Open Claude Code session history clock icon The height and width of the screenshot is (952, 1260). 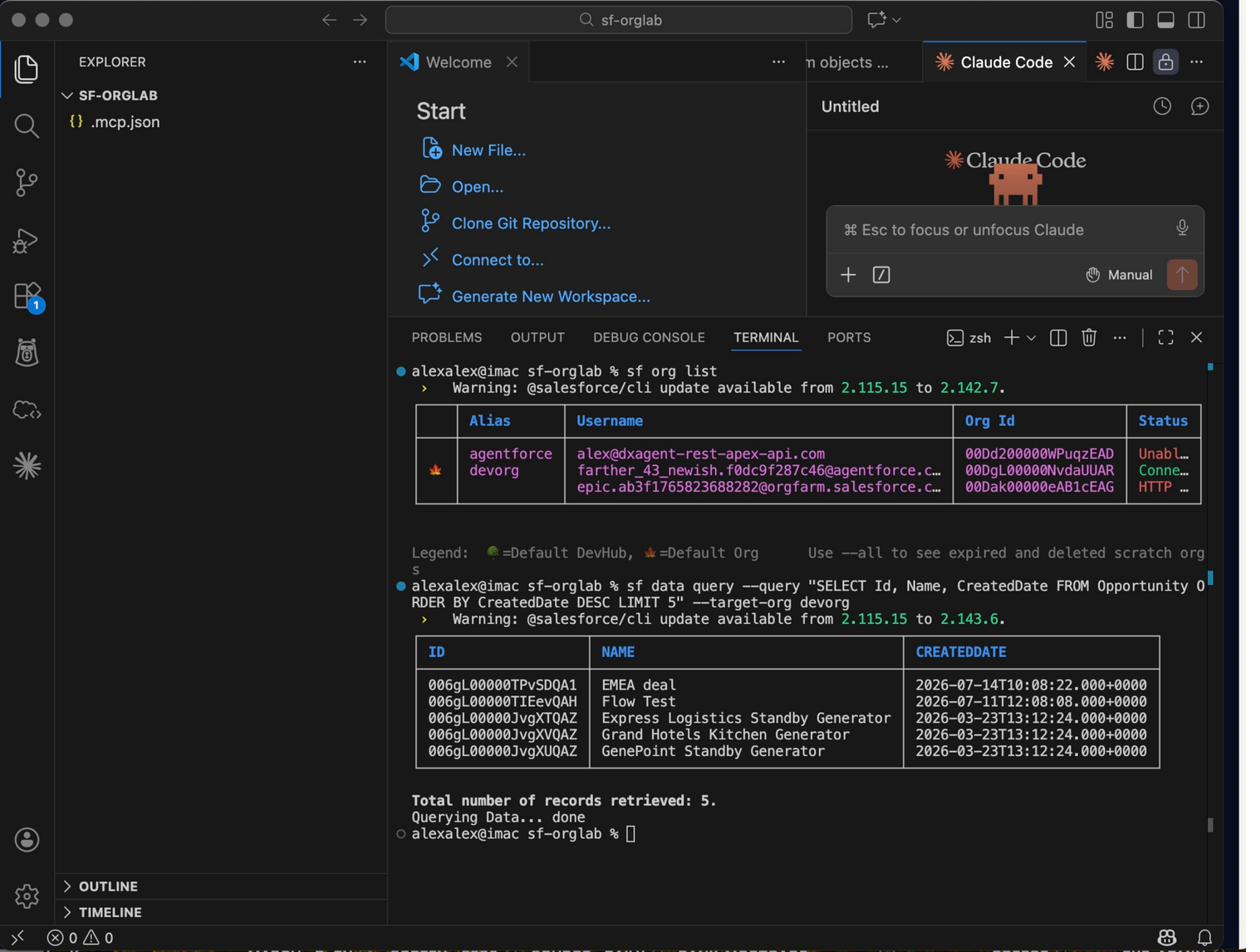pos(1162,106)
